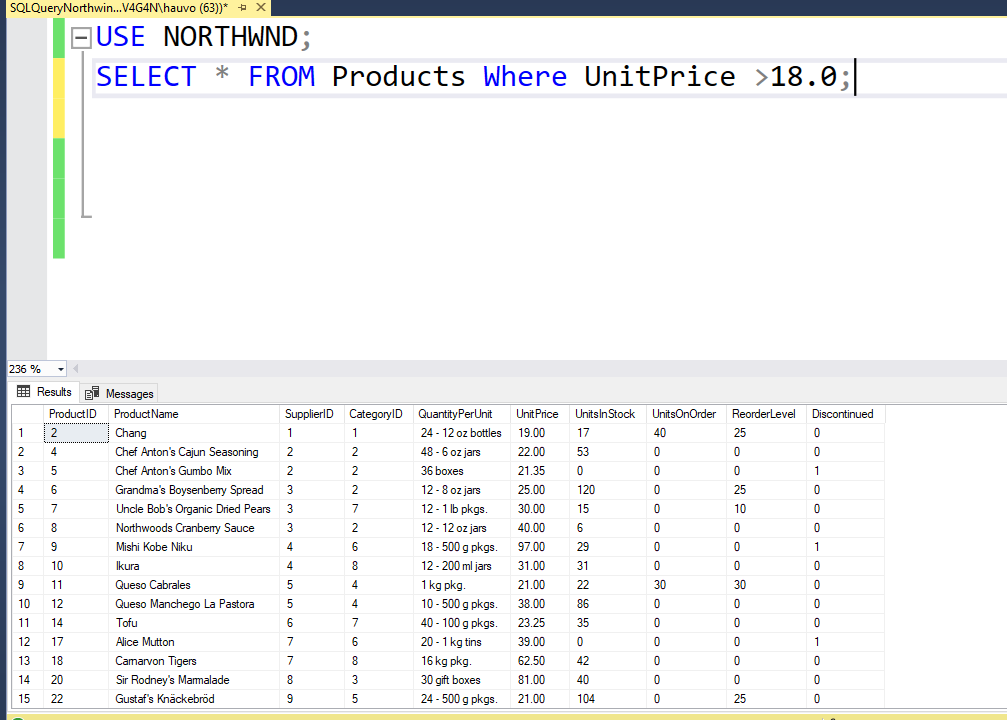Switch to the Messages tab
Viewport: 1007px width, 720px height.
click(120, 393)
